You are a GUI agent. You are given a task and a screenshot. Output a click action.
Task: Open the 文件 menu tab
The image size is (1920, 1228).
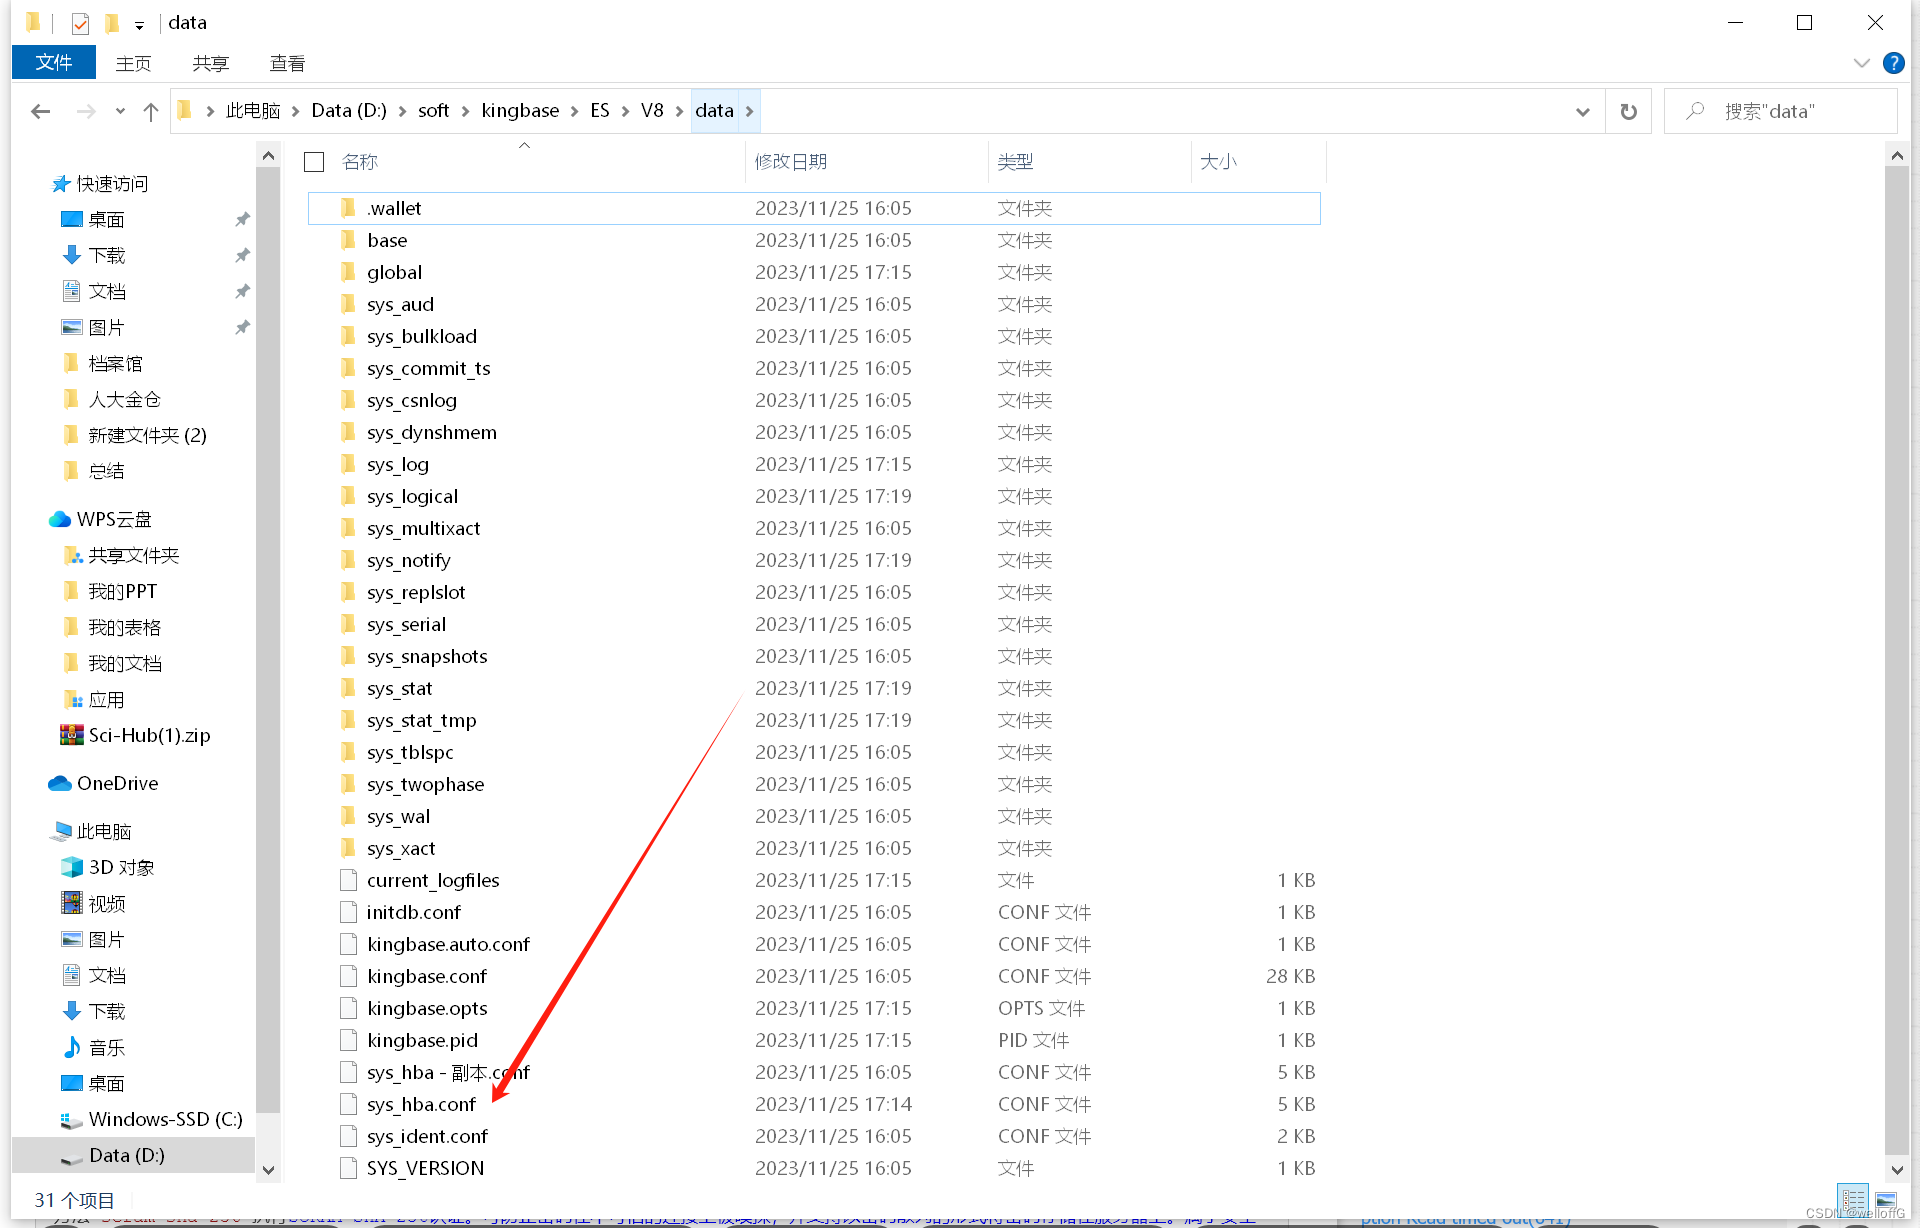pyautogui.click(x=53, y=63)
